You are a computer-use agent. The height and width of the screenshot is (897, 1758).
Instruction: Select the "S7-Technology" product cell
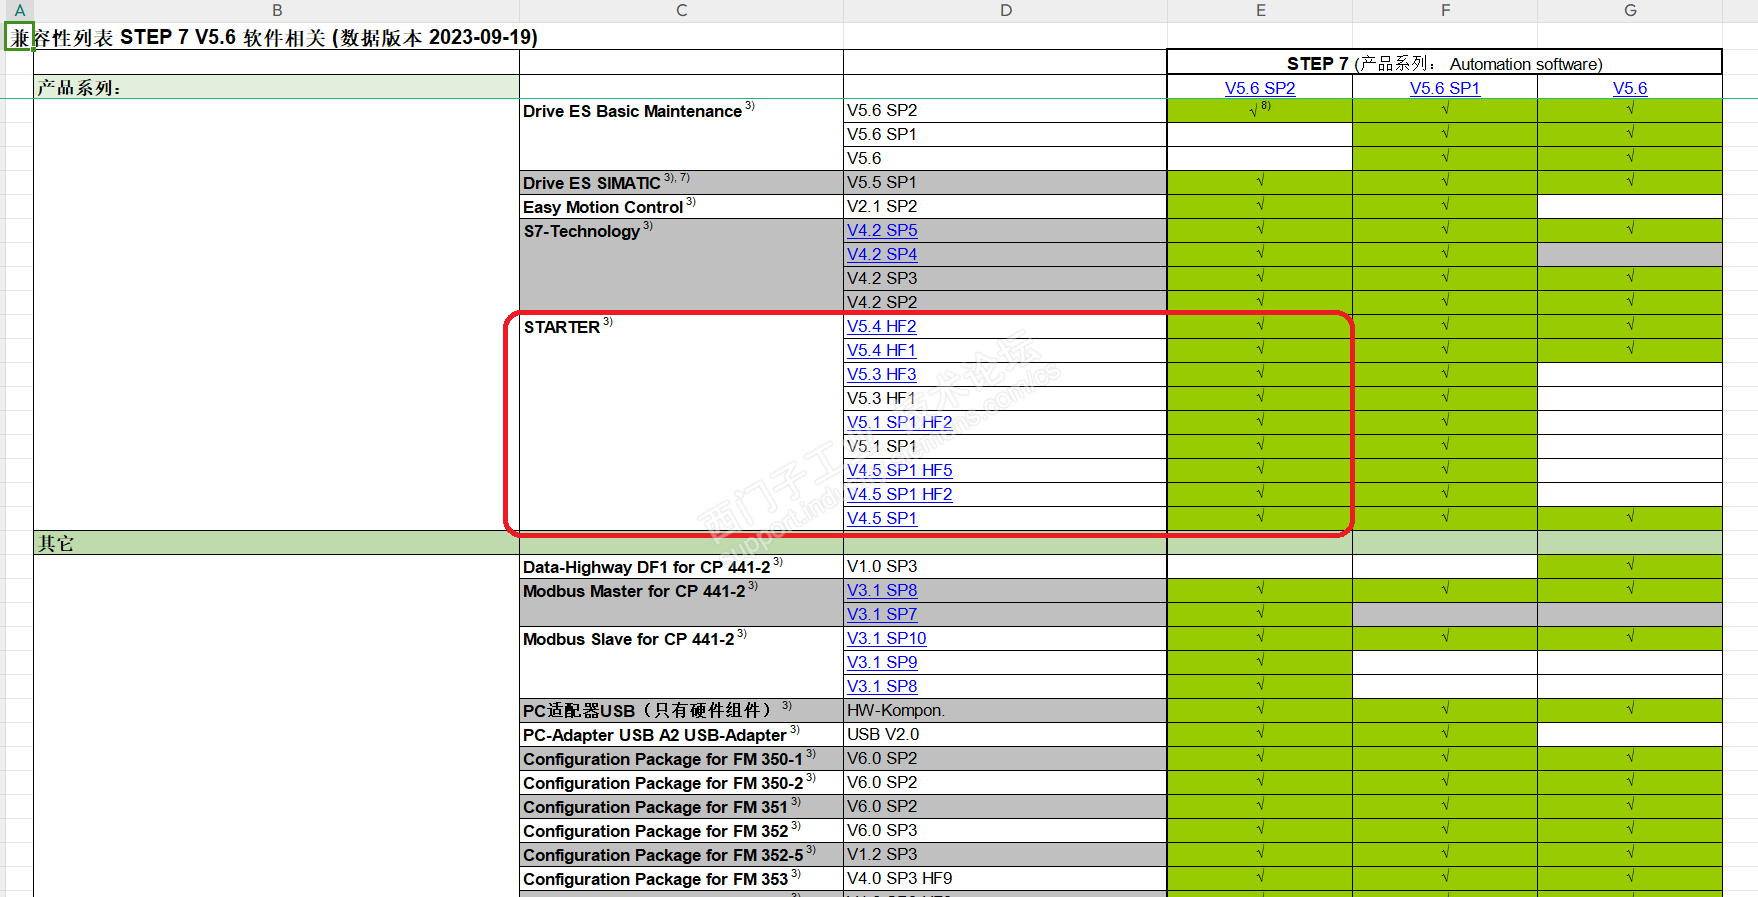coord(682,266)
